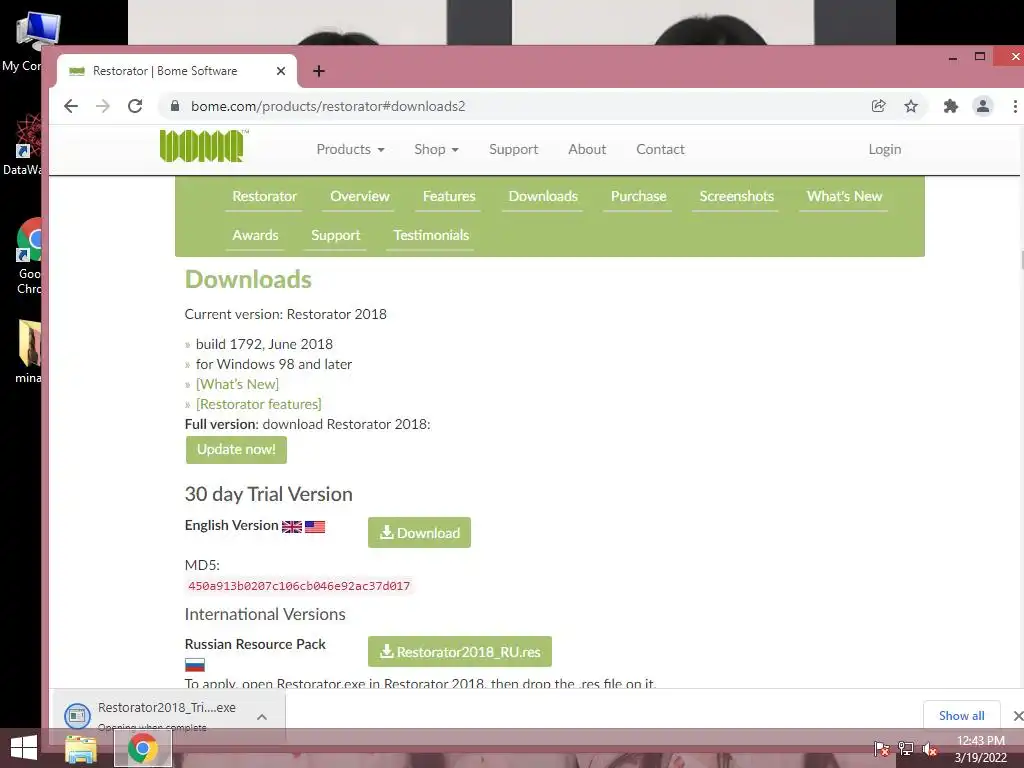
Task: Click the Russian flag icon
Action: coord(195,665)
